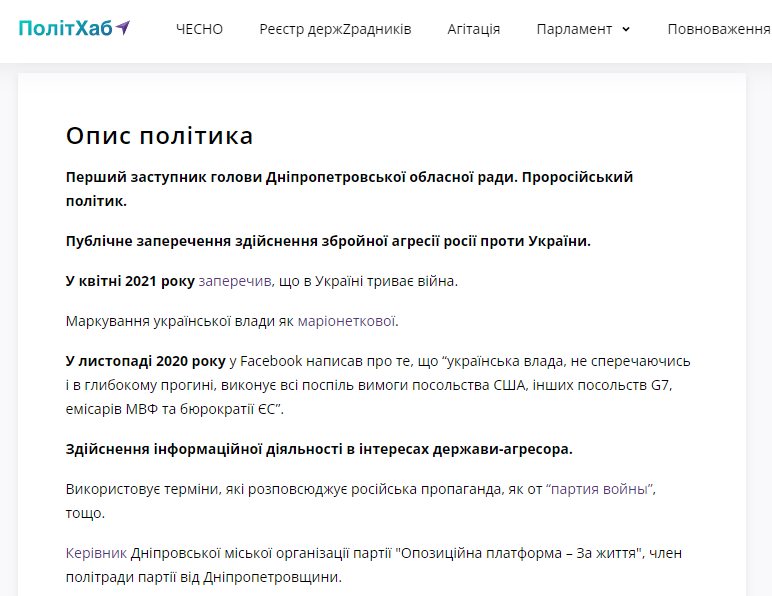This screenshot has height=596, width=772.
Task: Go to Реєстр держZрадників page
Action: coord(335,29)
